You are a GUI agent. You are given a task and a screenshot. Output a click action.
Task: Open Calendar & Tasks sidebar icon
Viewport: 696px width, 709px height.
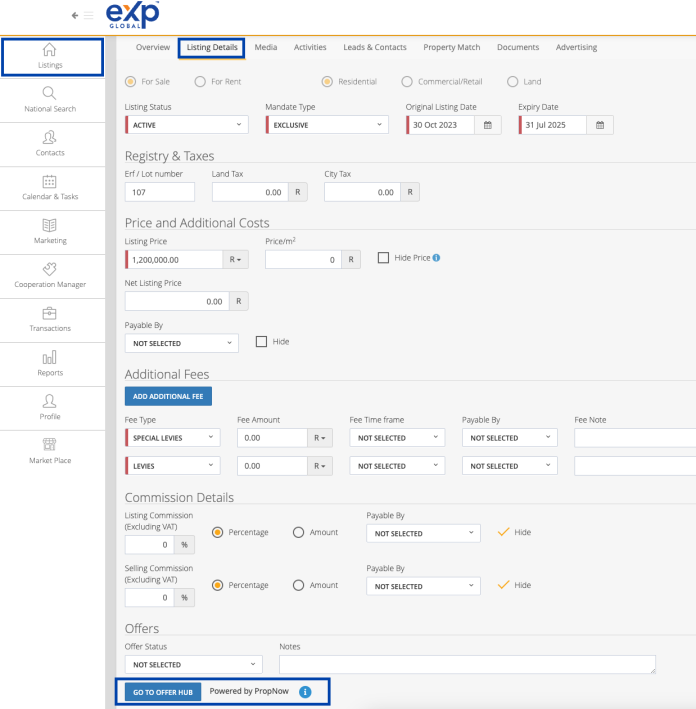click(x=50, y=181)
